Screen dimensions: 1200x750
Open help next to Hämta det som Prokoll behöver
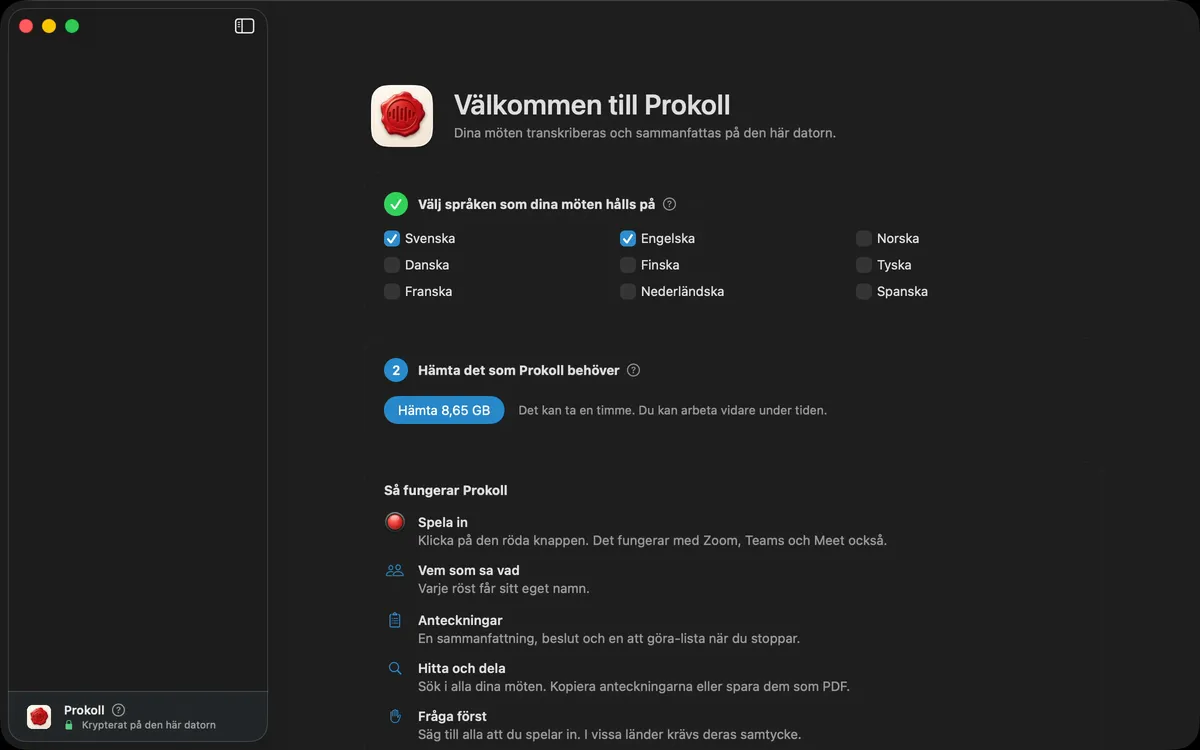(634, 370)
